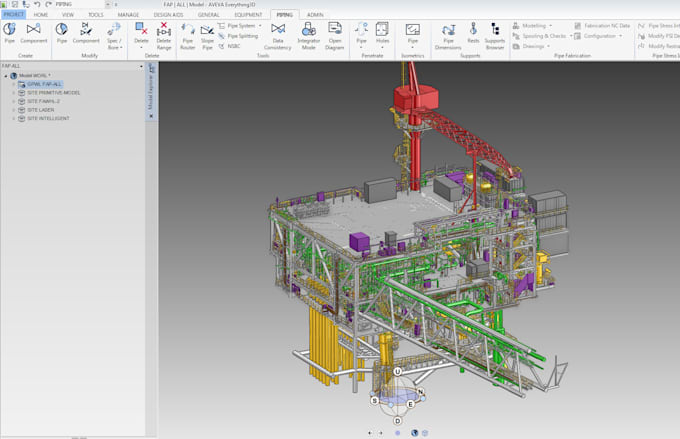Image resolution: width=680 pixels, height=439 pixels.
Task: Select the Rests support tool
Action: (473, 33)
